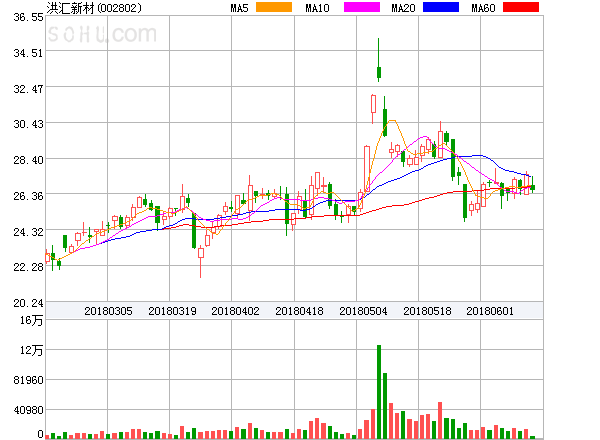Click the 12万 volume axis label
This screenshot has height=440, width=600.
[31, 350]
